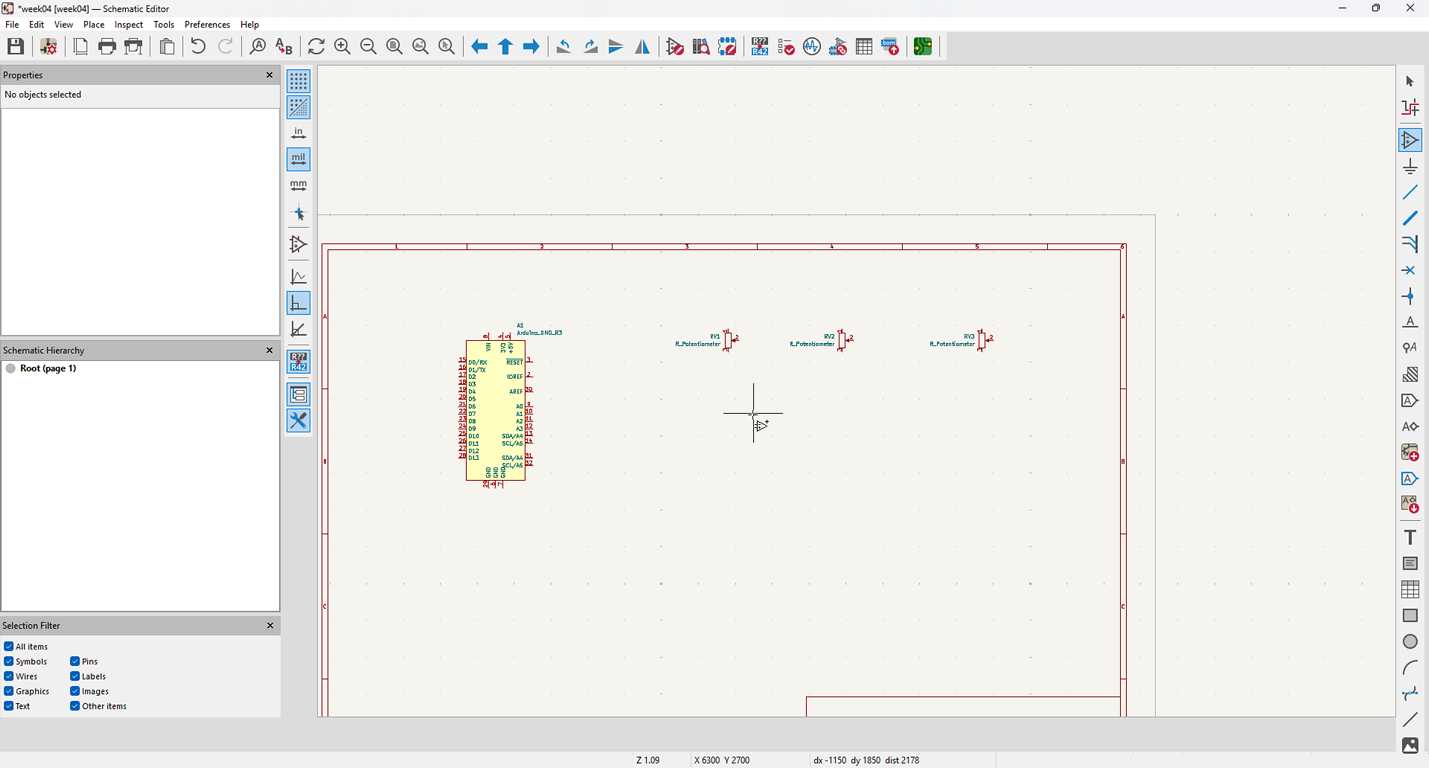
Task: Toggle the Wires selection filter
Action: (9, 676)
